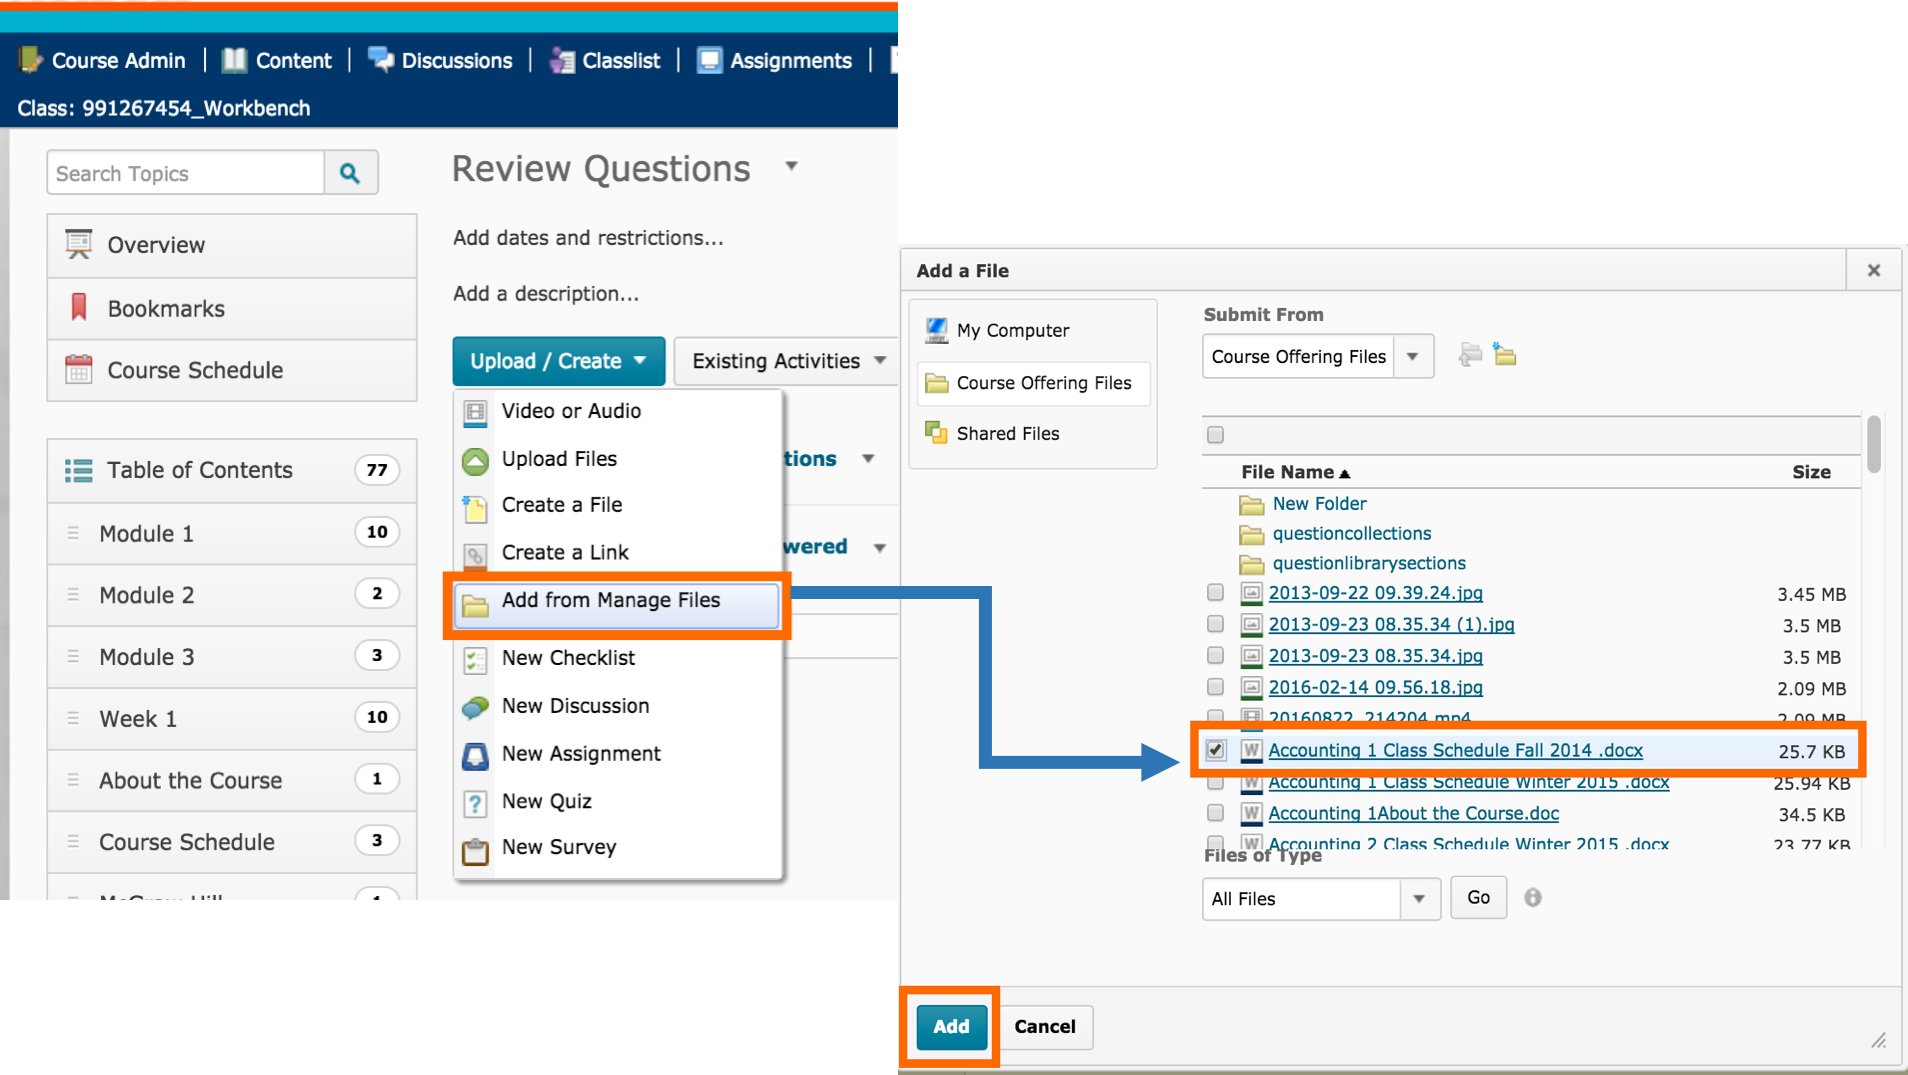
Task: Open the 2013-09-23 08.35.34.jpg file link
Action: (x=1375, y=655)
